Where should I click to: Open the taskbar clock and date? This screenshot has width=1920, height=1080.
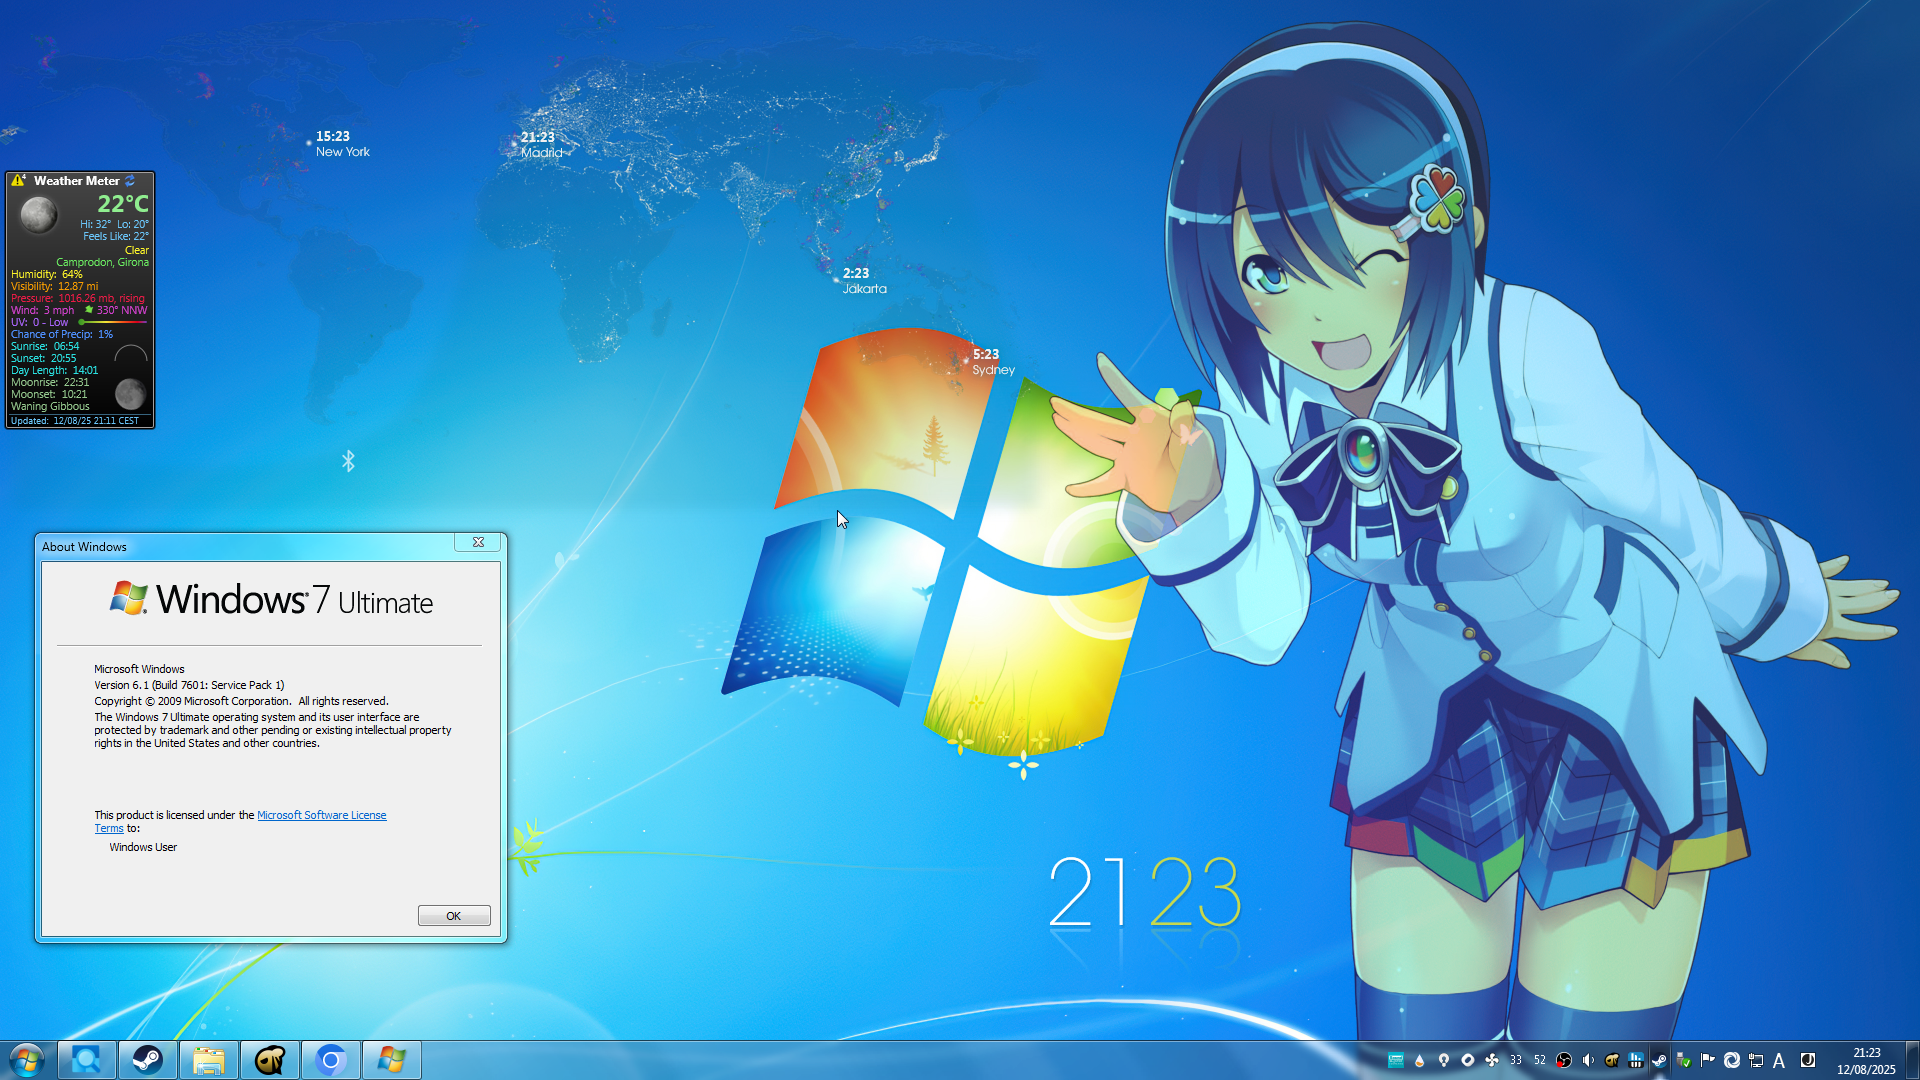tap(1866, 1060)
